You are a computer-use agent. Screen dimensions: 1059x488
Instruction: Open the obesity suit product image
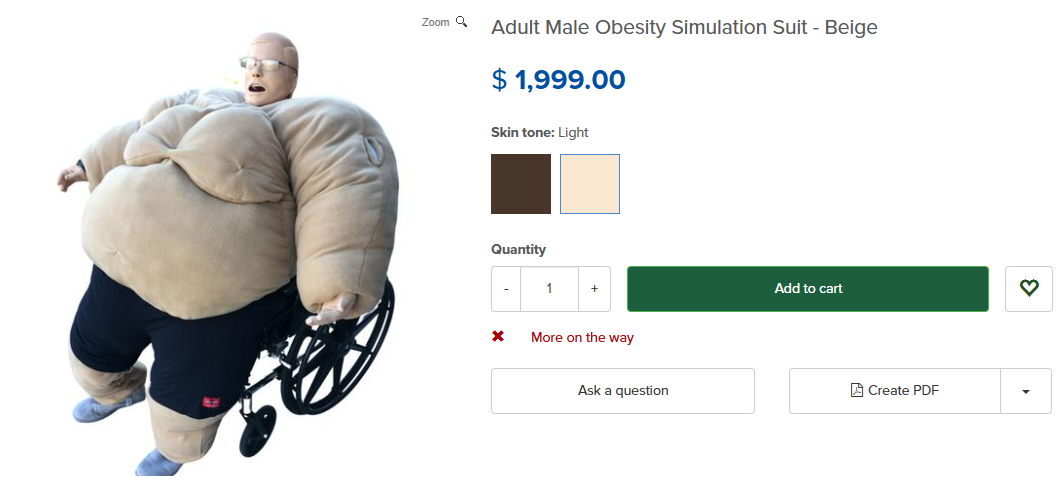(x=228, y=253)
